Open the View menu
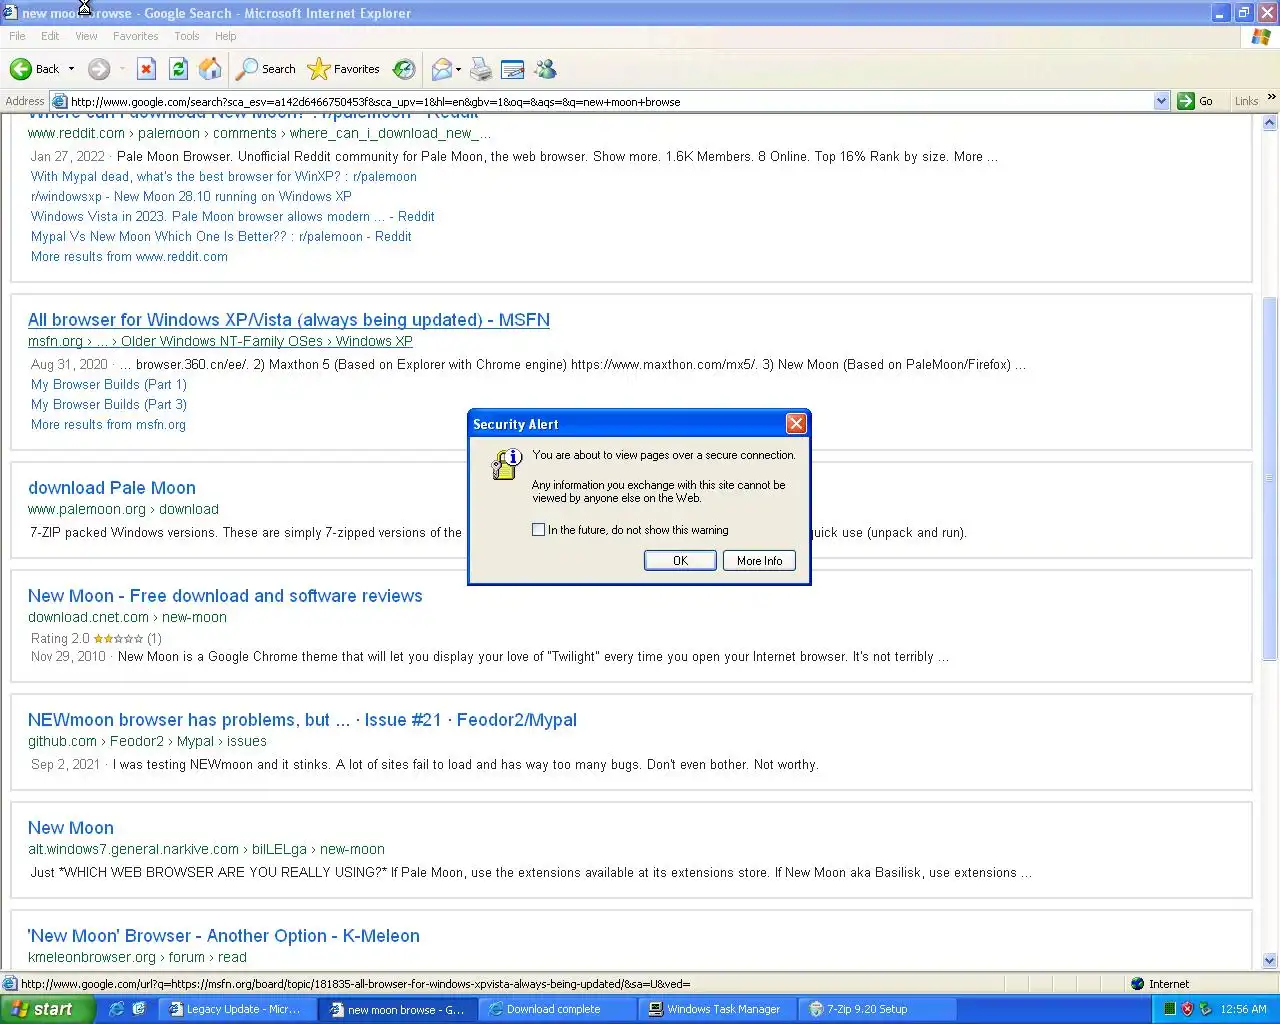Image resolution: width=1280 pixels, height=1024 pixels. pyautogui.click(x=86, y=36)
